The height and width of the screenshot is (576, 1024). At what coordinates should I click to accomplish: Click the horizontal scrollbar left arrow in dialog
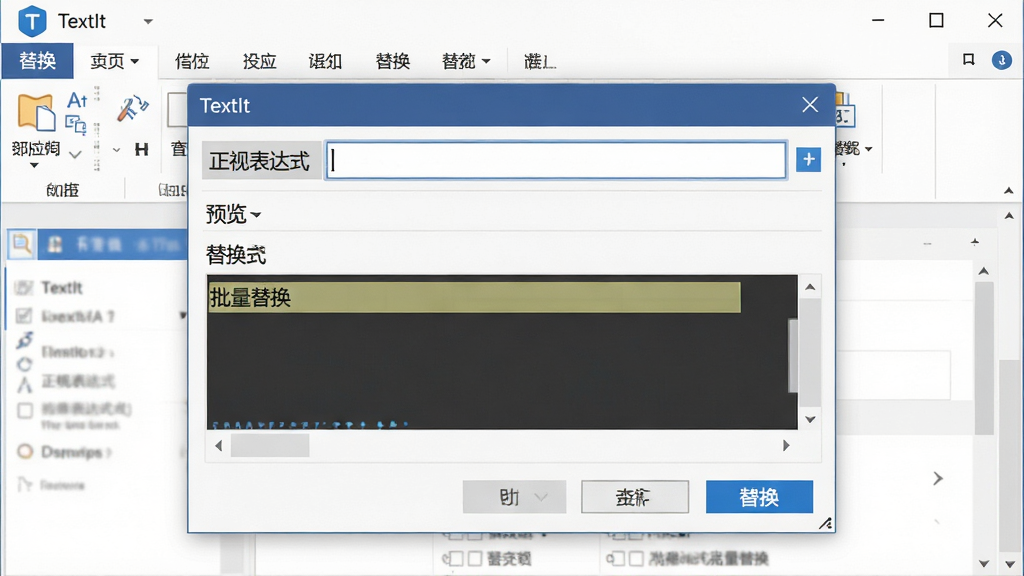coord(219,445)
